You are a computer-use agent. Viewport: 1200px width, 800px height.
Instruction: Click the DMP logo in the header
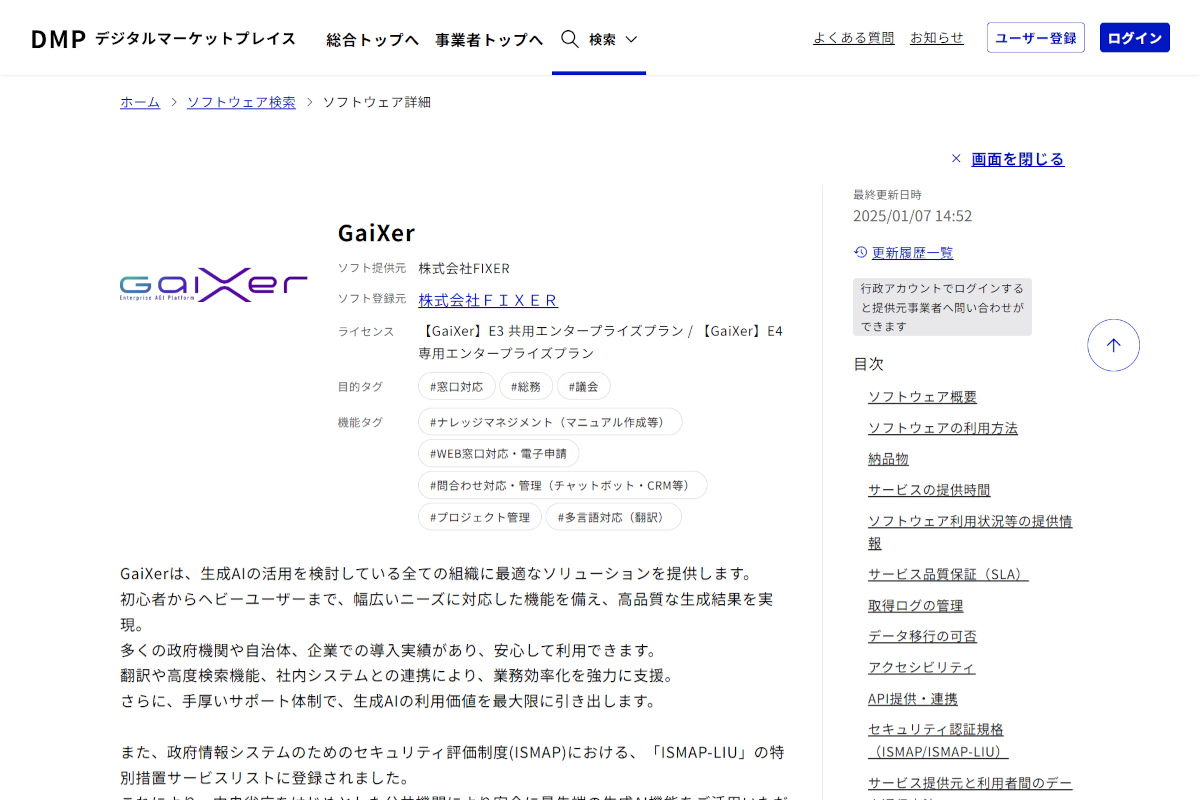click(57, 39)
